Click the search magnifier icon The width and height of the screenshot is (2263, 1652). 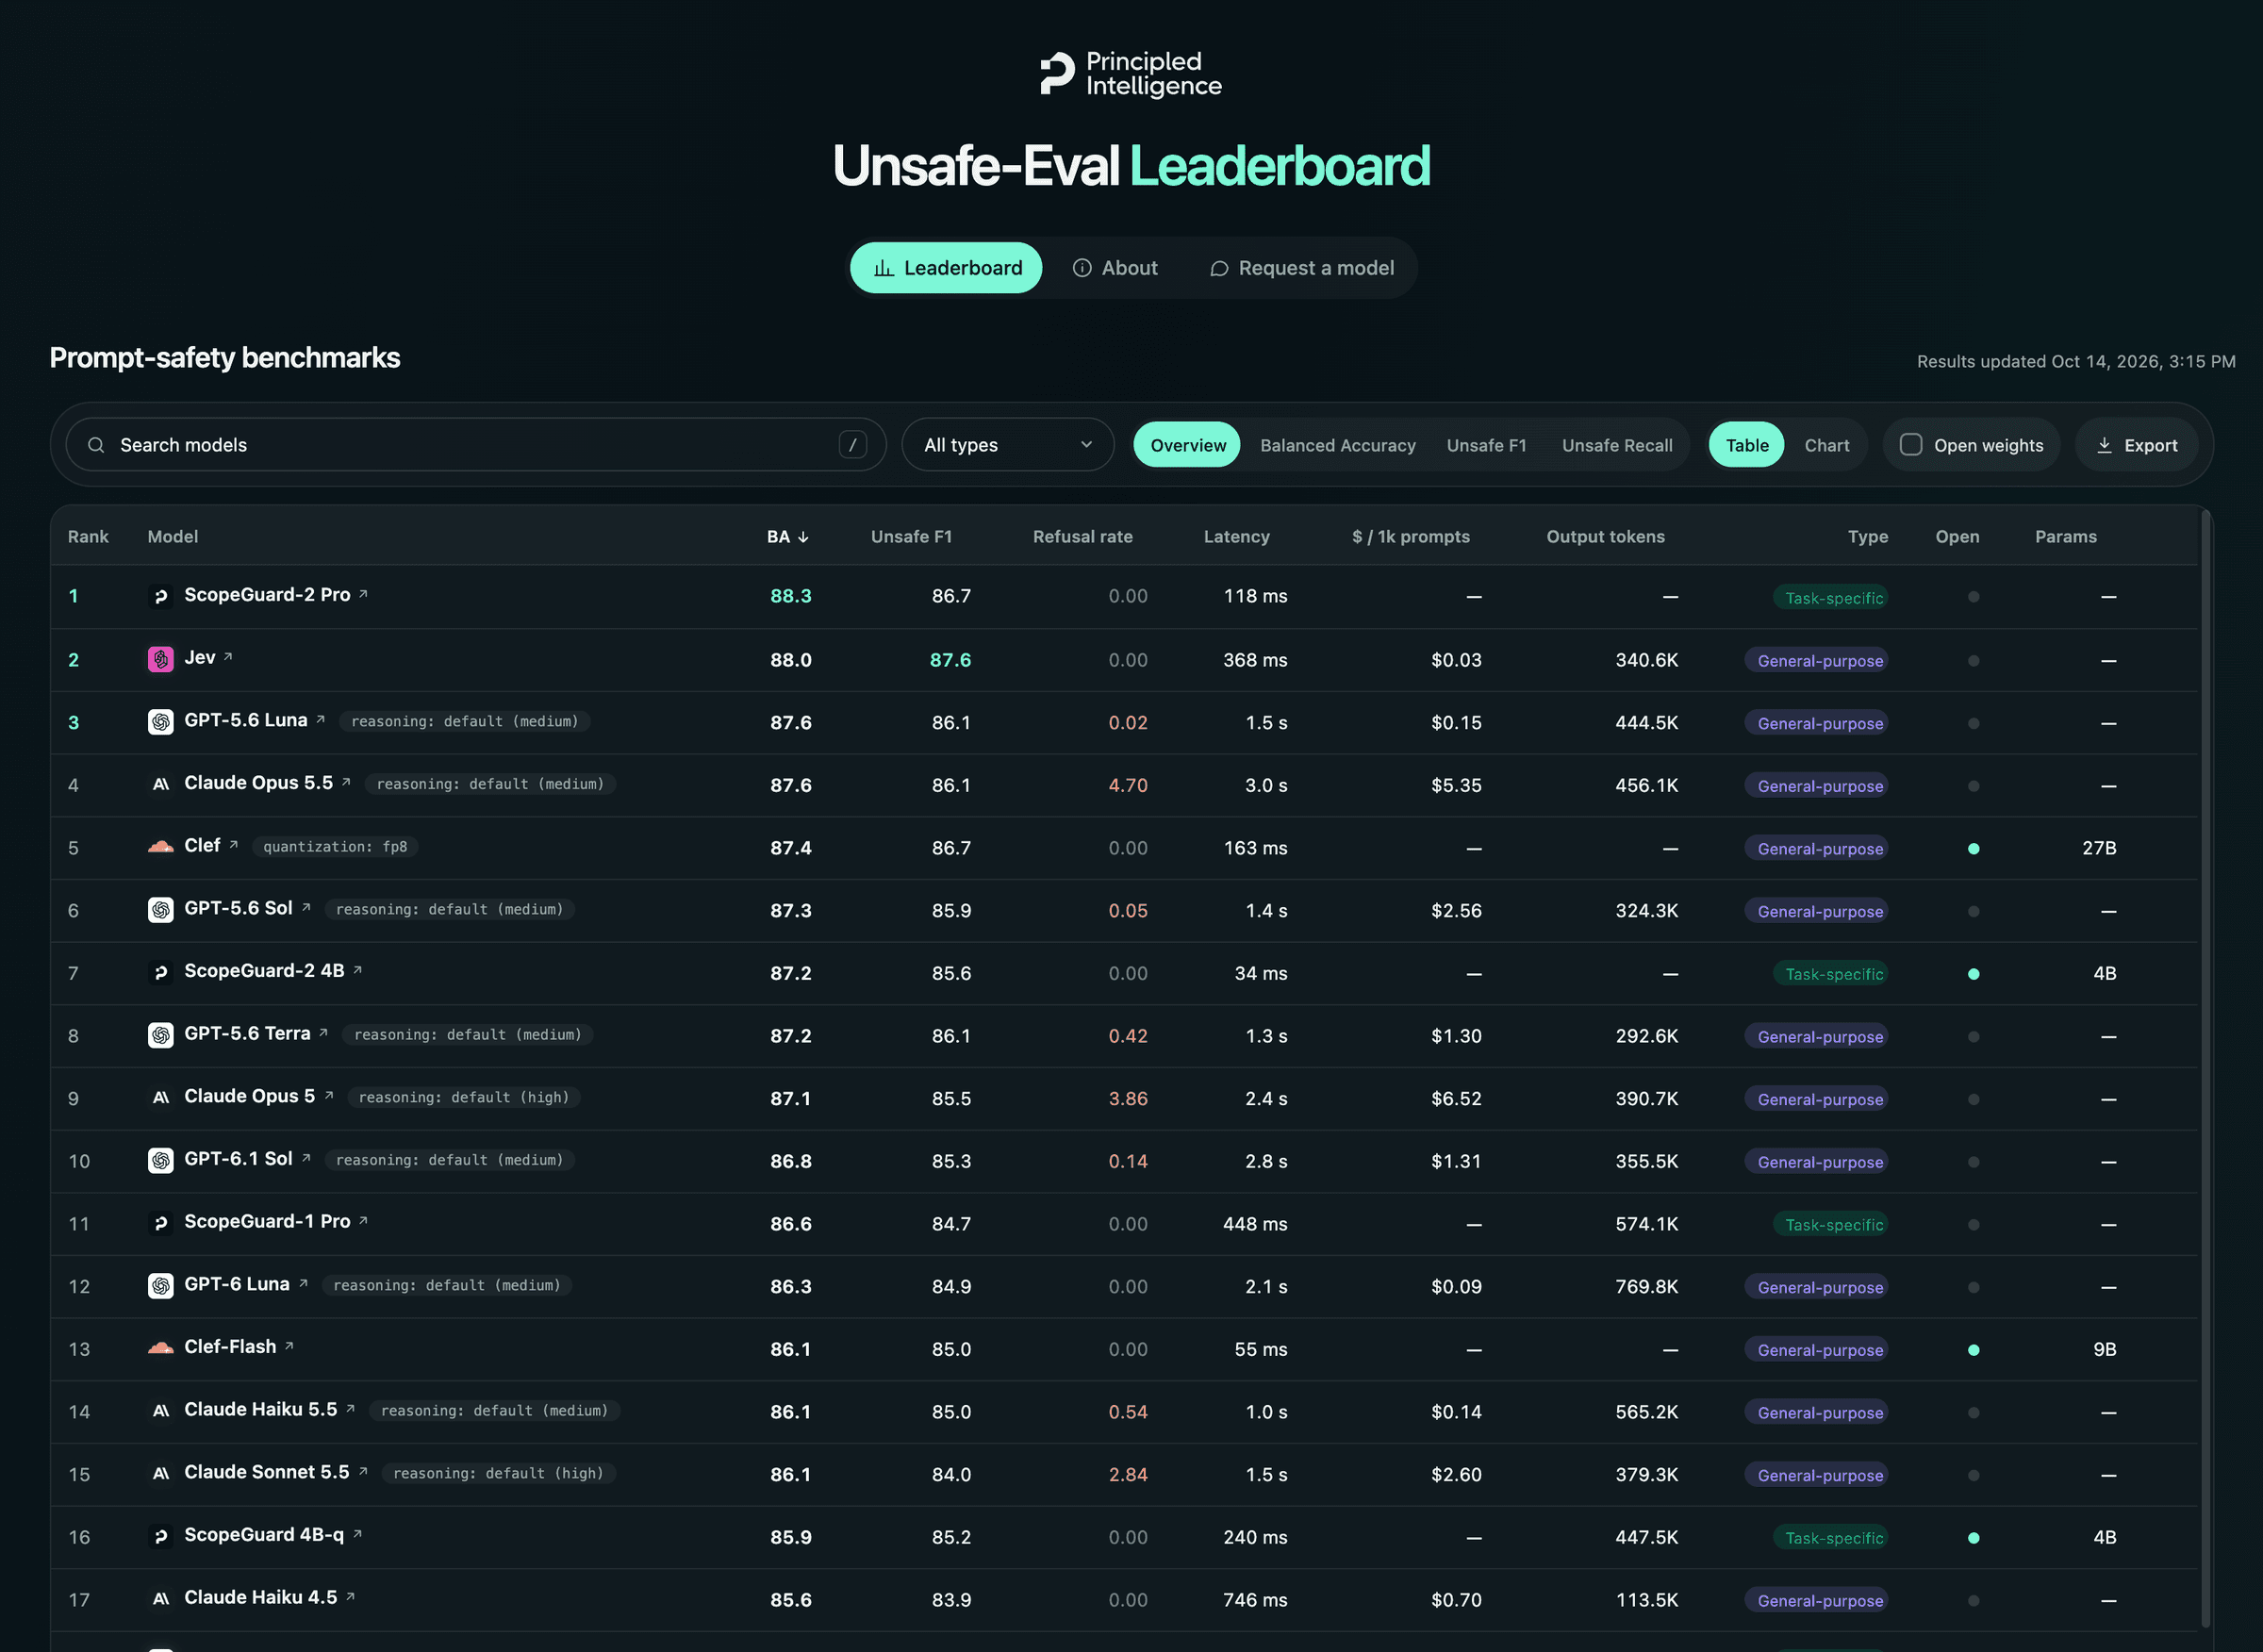(x=96, y=445)
